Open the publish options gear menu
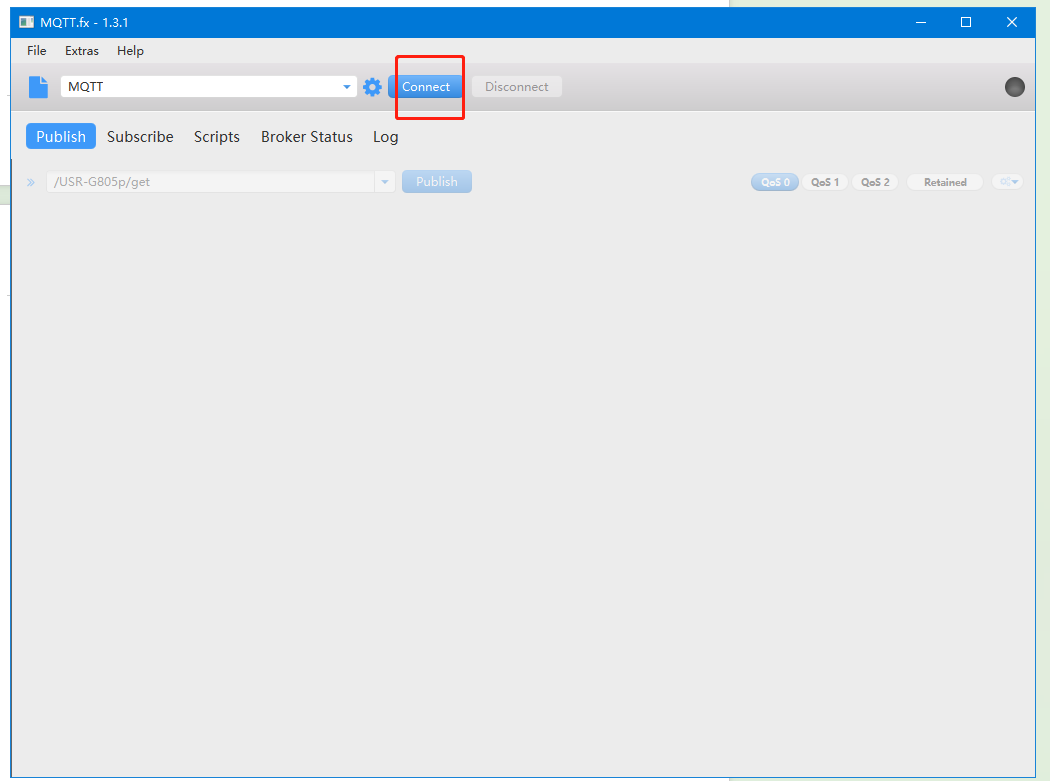 (x=1007, y=182)
